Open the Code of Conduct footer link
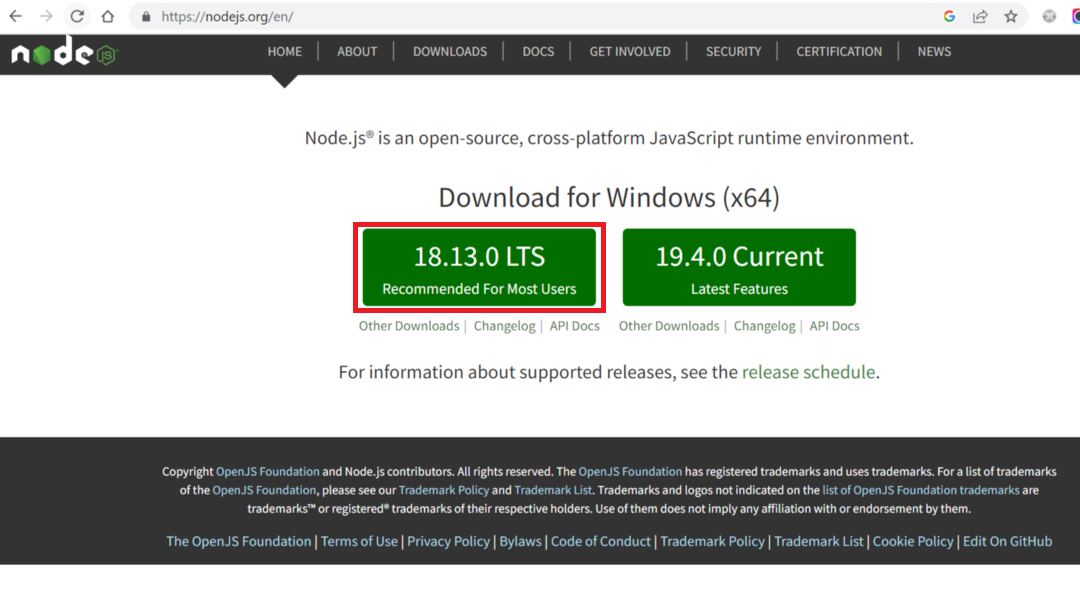Screen dimensions: 1080x597 (601, 542)
